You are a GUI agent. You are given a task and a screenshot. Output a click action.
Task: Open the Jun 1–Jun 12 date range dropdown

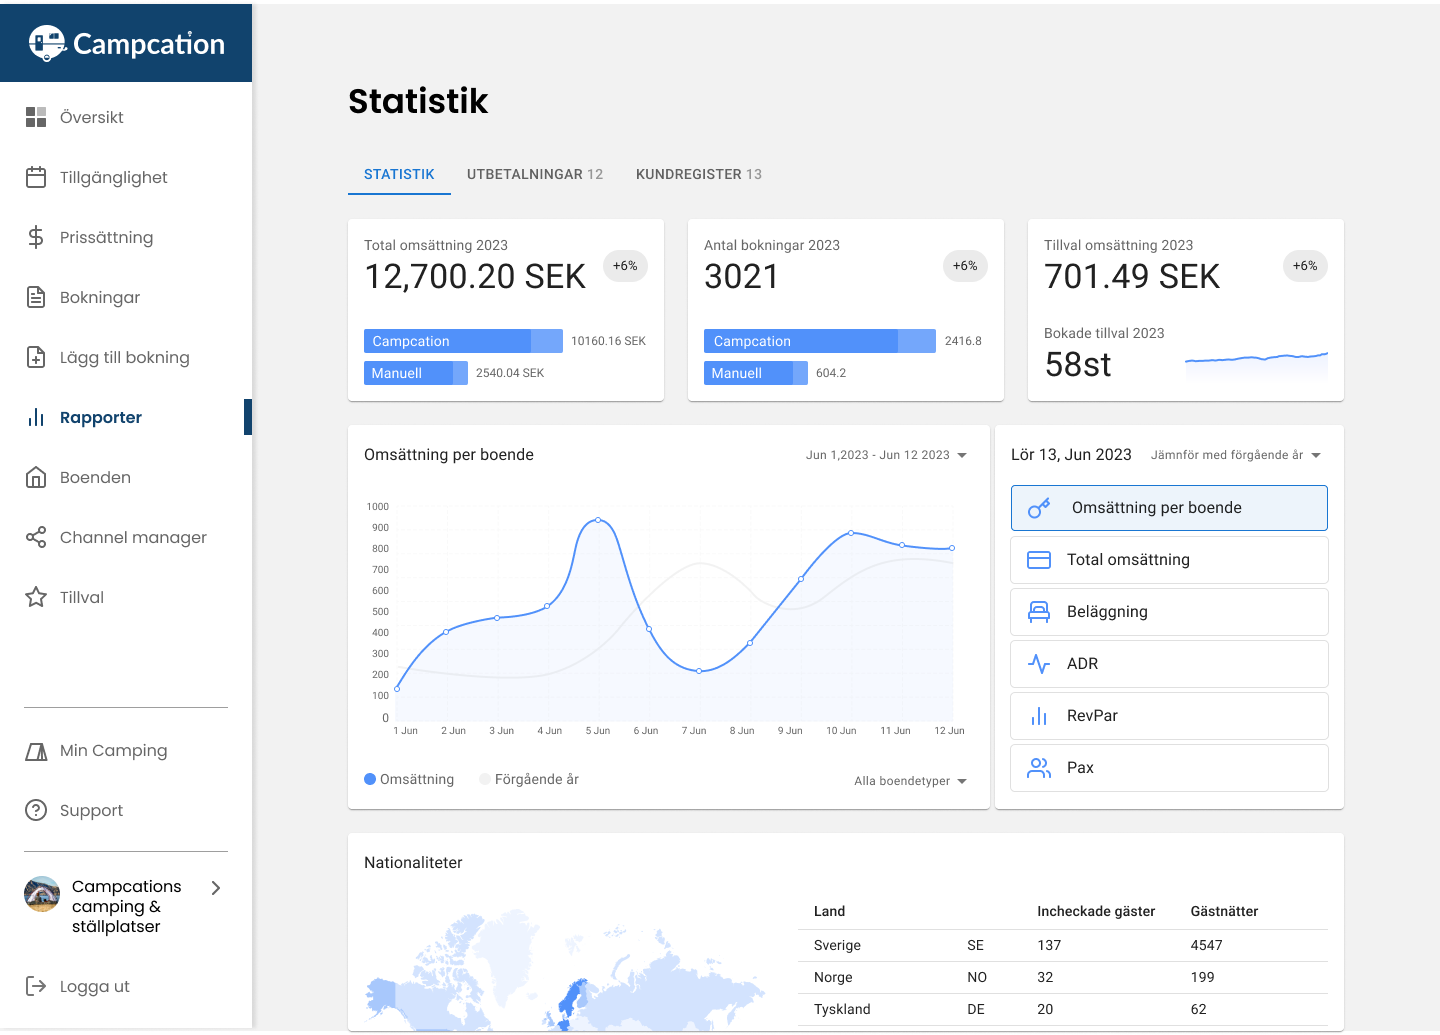[x=886, y=455]
